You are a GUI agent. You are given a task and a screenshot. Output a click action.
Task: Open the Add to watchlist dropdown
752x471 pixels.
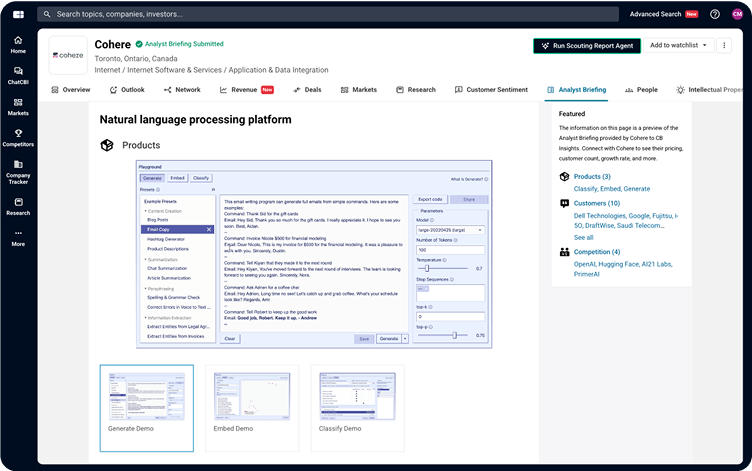click(679, 45)
